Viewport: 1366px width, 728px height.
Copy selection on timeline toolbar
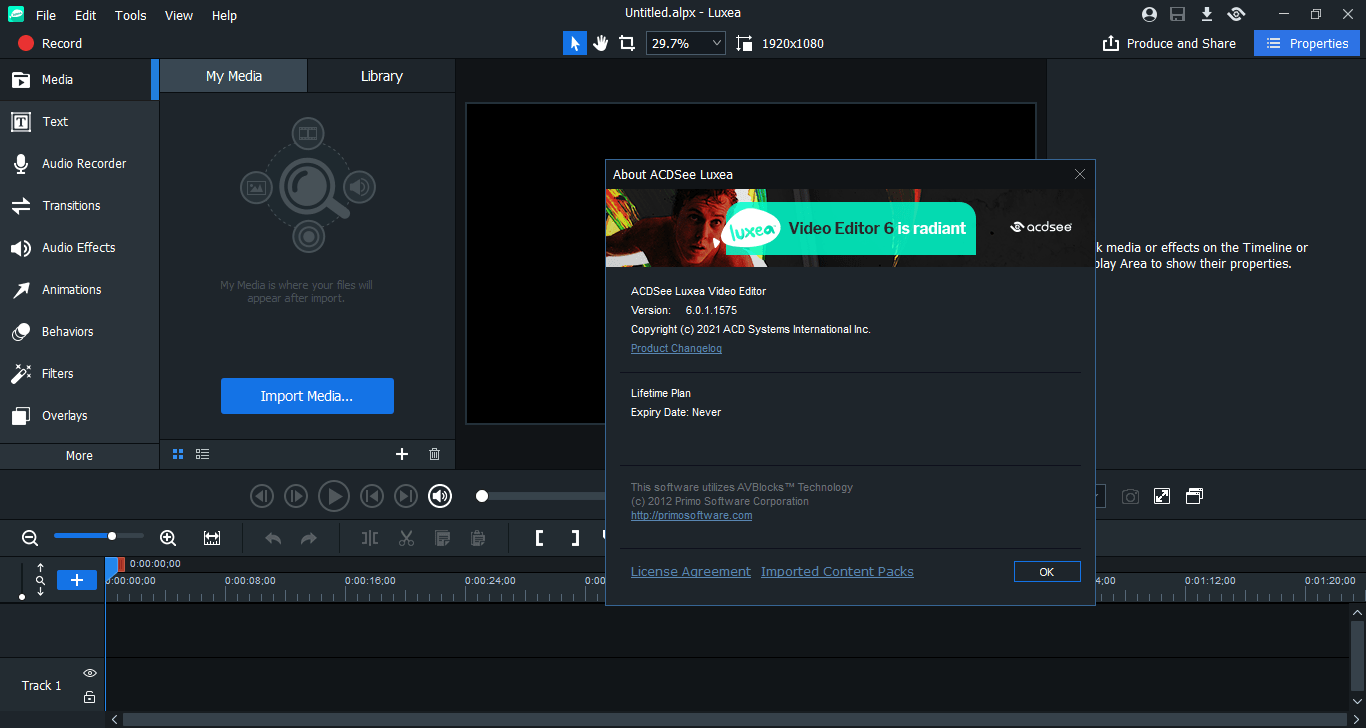tap(442, 538)
